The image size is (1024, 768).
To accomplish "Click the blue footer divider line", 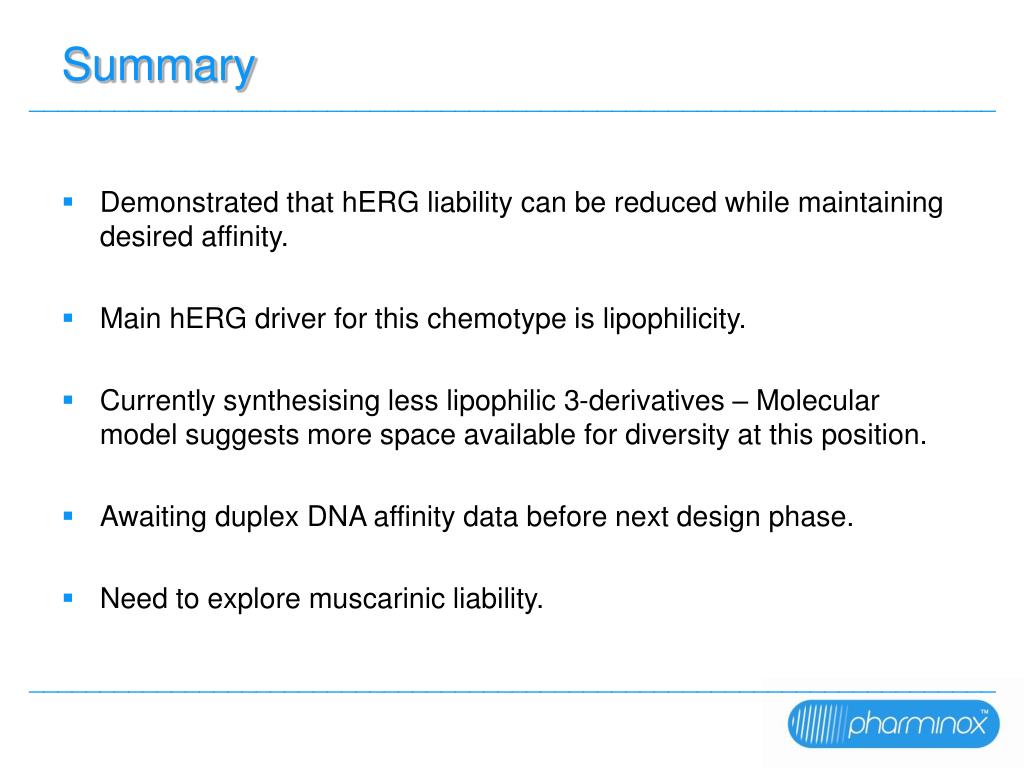I will pos(512,691).
